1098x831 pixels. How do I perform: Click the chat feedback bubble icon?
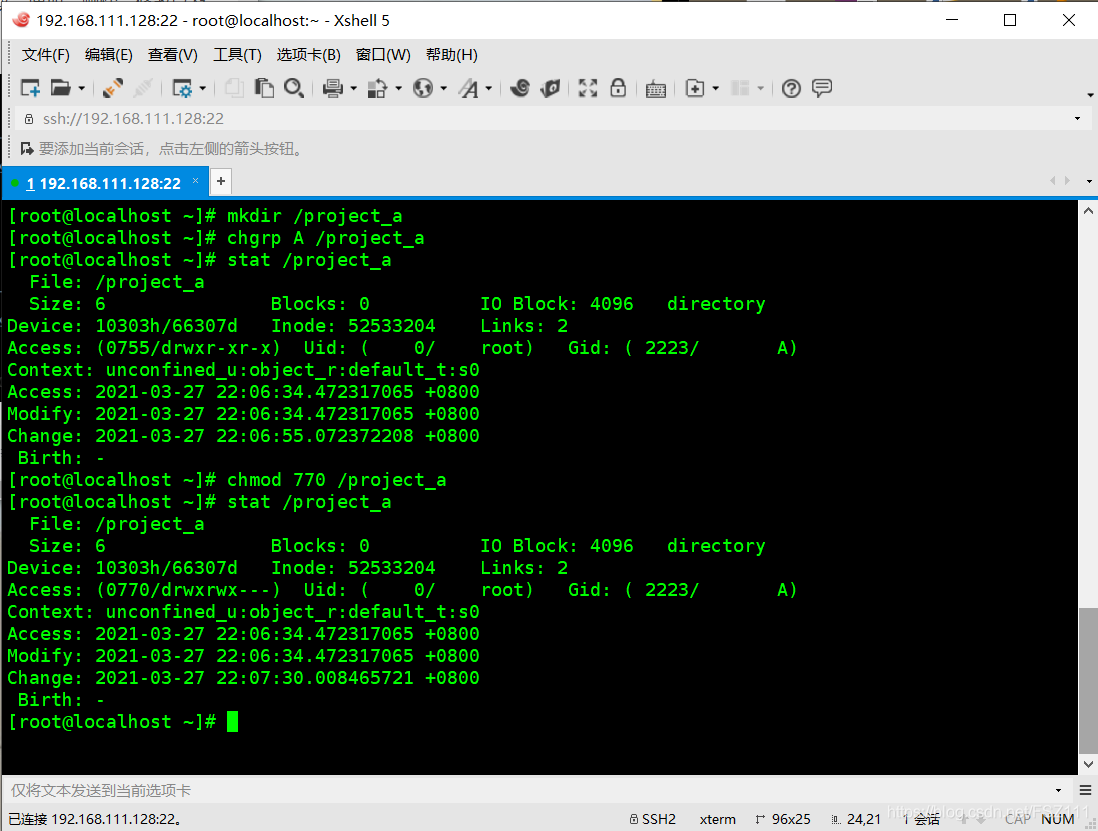(821, 88)
